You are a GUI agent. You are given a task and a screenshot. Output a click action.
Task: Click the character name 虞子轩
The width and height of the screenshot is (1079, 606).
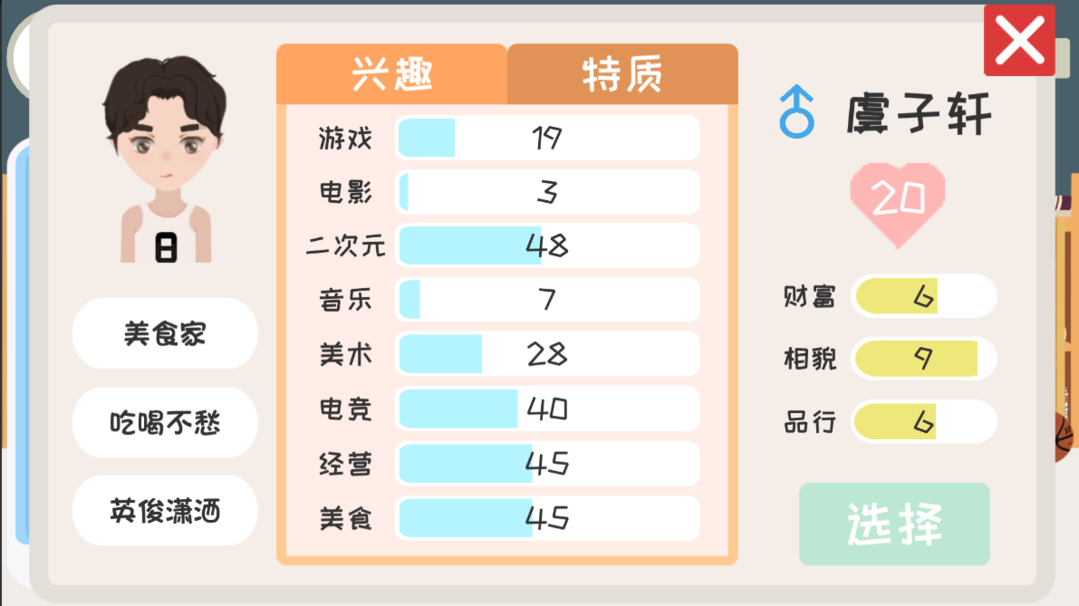click(x=919, y=112)
